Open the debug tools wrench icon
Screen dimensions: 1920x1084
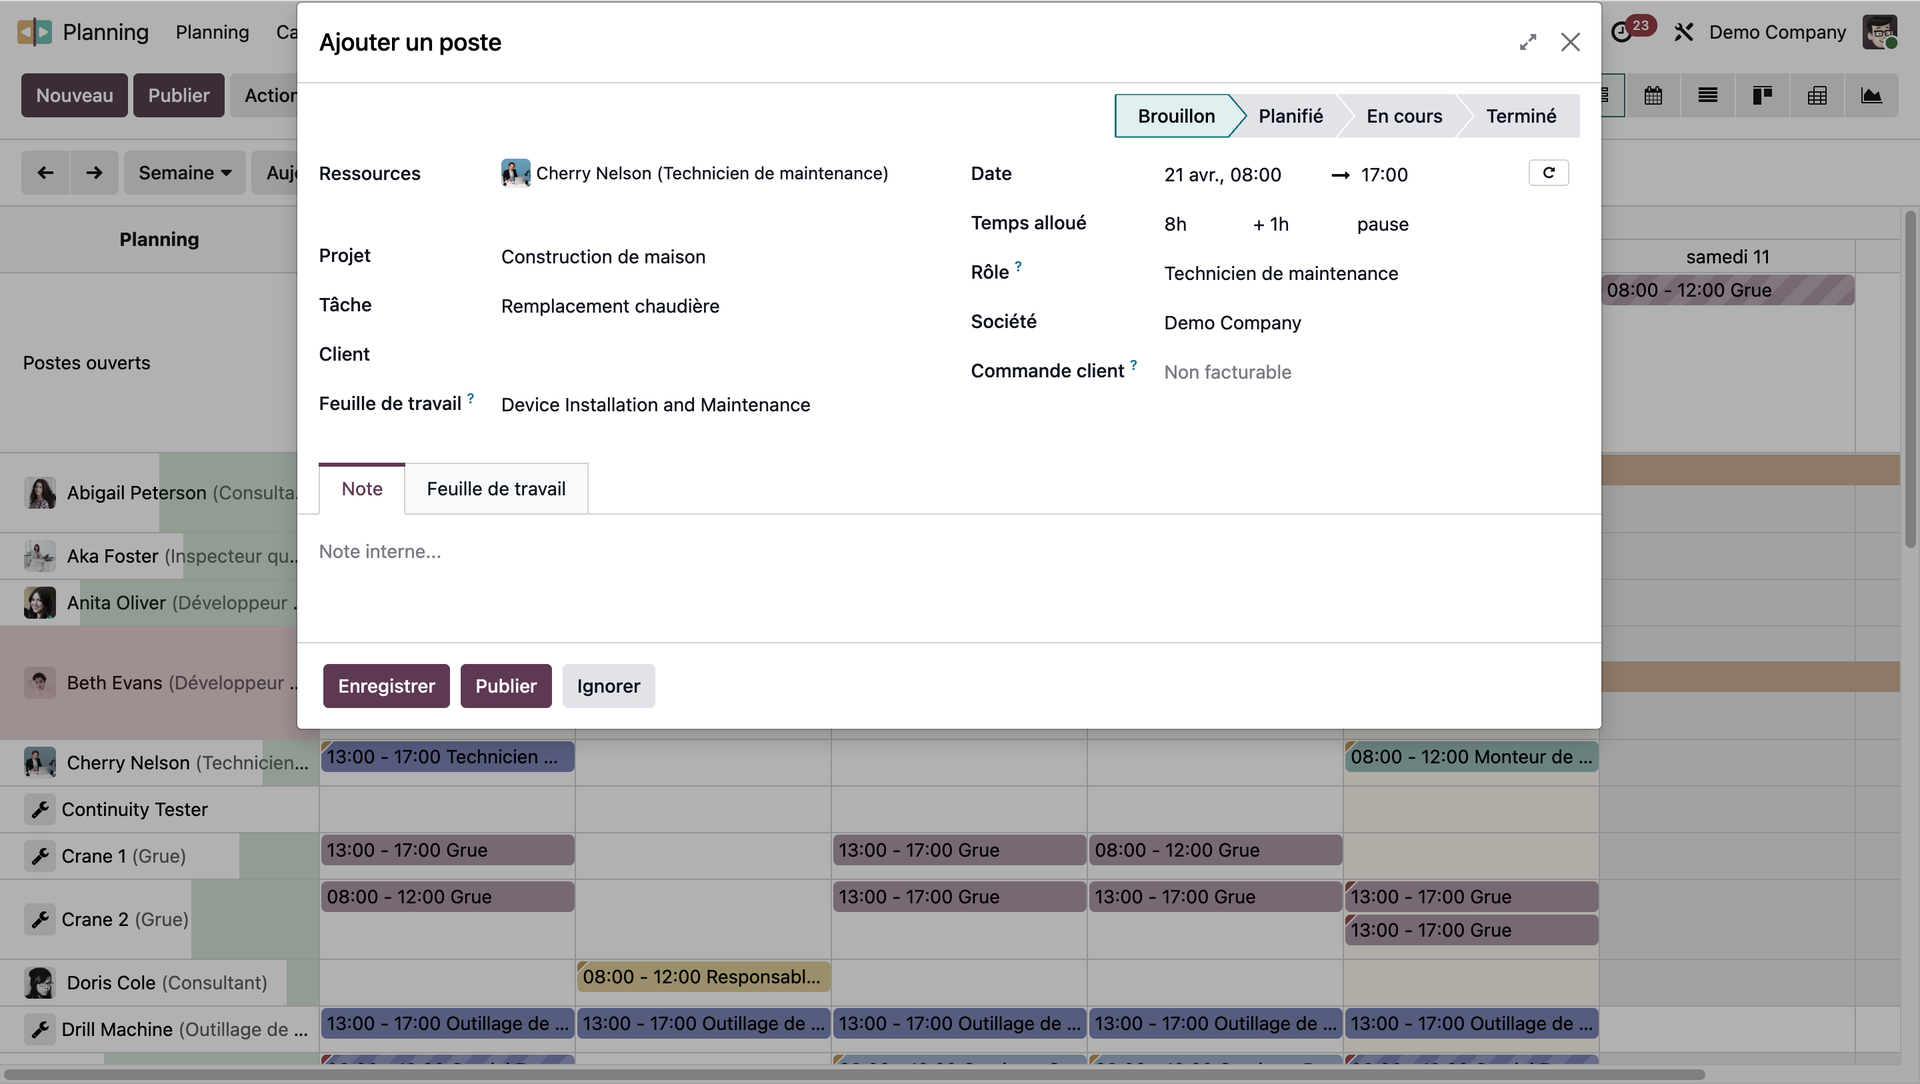(1684, 32)
